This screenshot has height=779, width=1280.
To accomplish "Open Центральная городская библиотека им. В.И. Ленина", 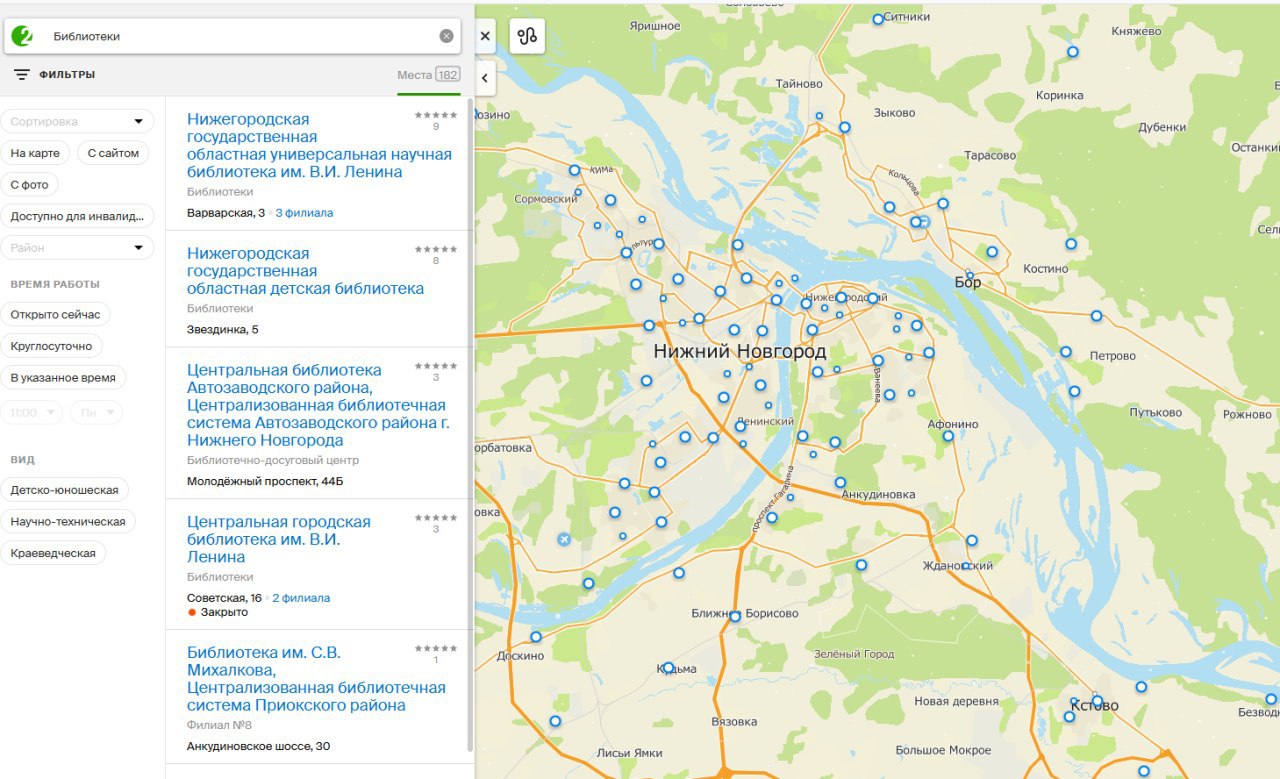I will click(278, 539).
